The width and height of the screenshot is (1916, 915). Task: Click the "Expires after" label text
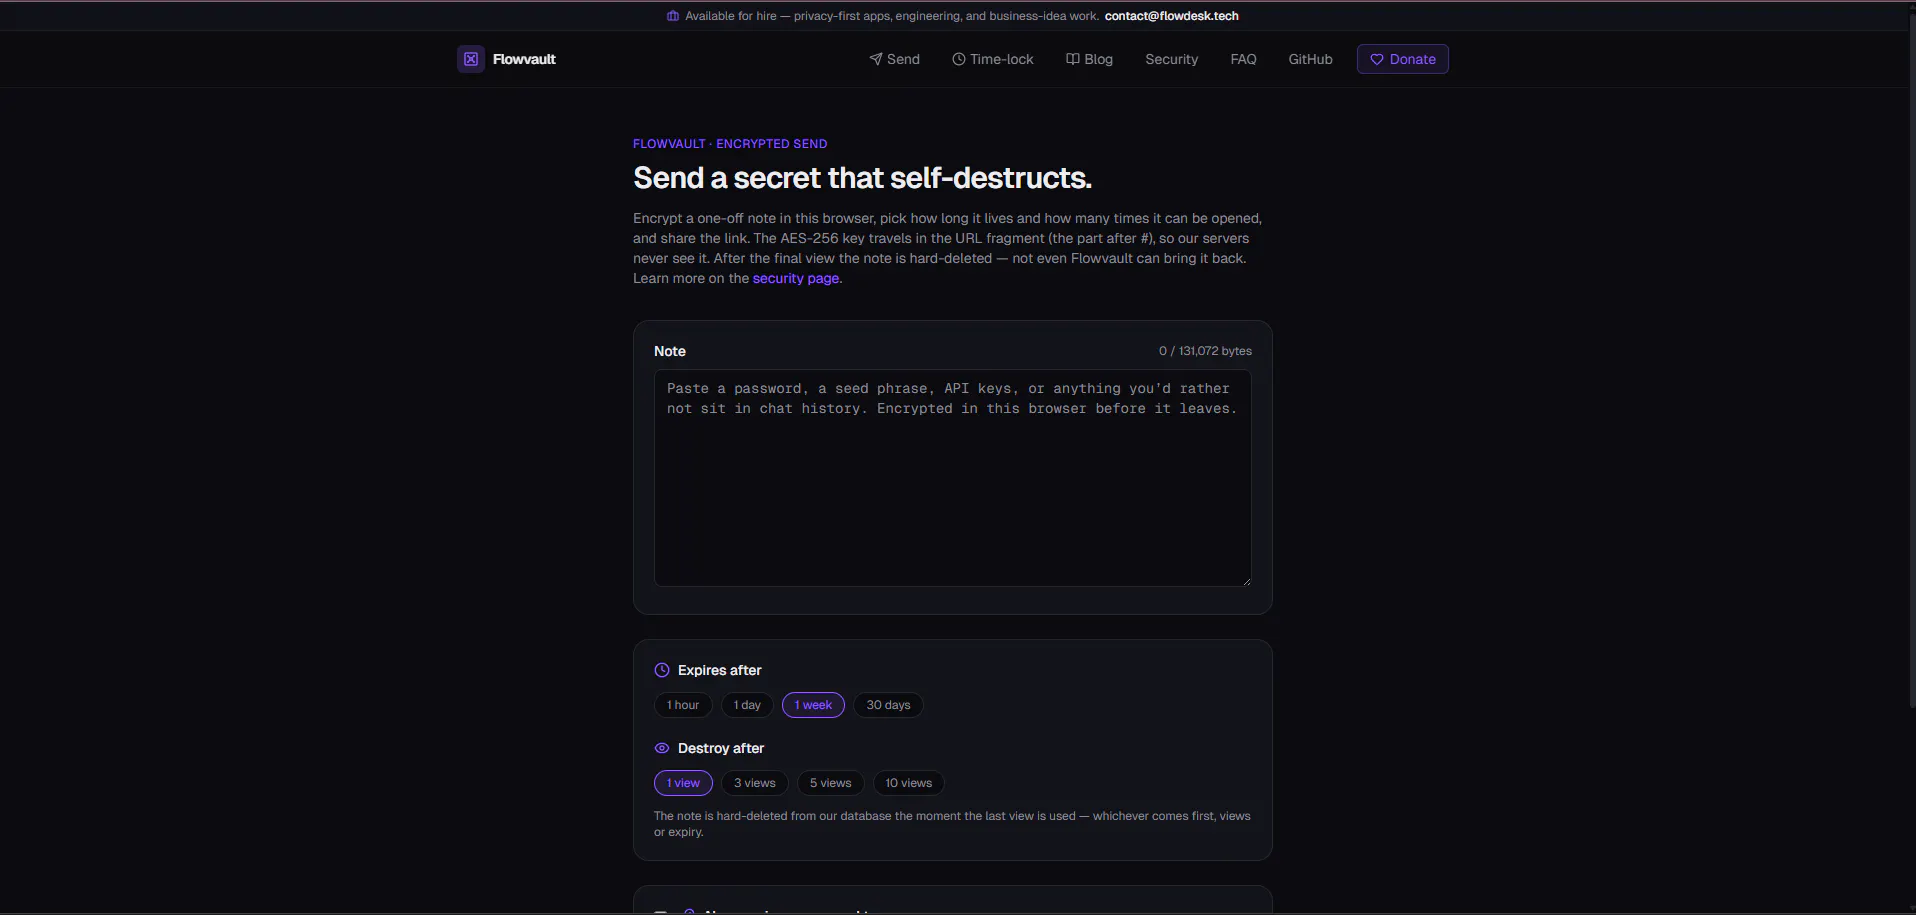coord(720,670)
